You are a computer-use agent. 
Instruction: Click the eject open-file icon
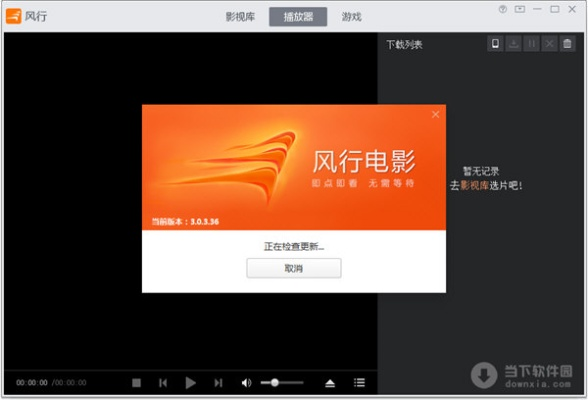(330, 383)
